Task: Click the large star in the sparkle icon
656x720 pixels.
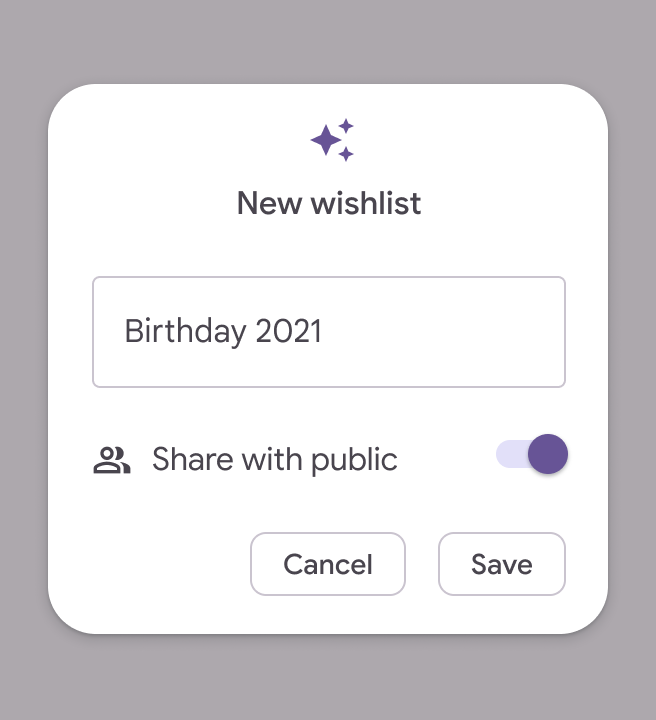Action: pyautogui.click(x=326, y=141)
